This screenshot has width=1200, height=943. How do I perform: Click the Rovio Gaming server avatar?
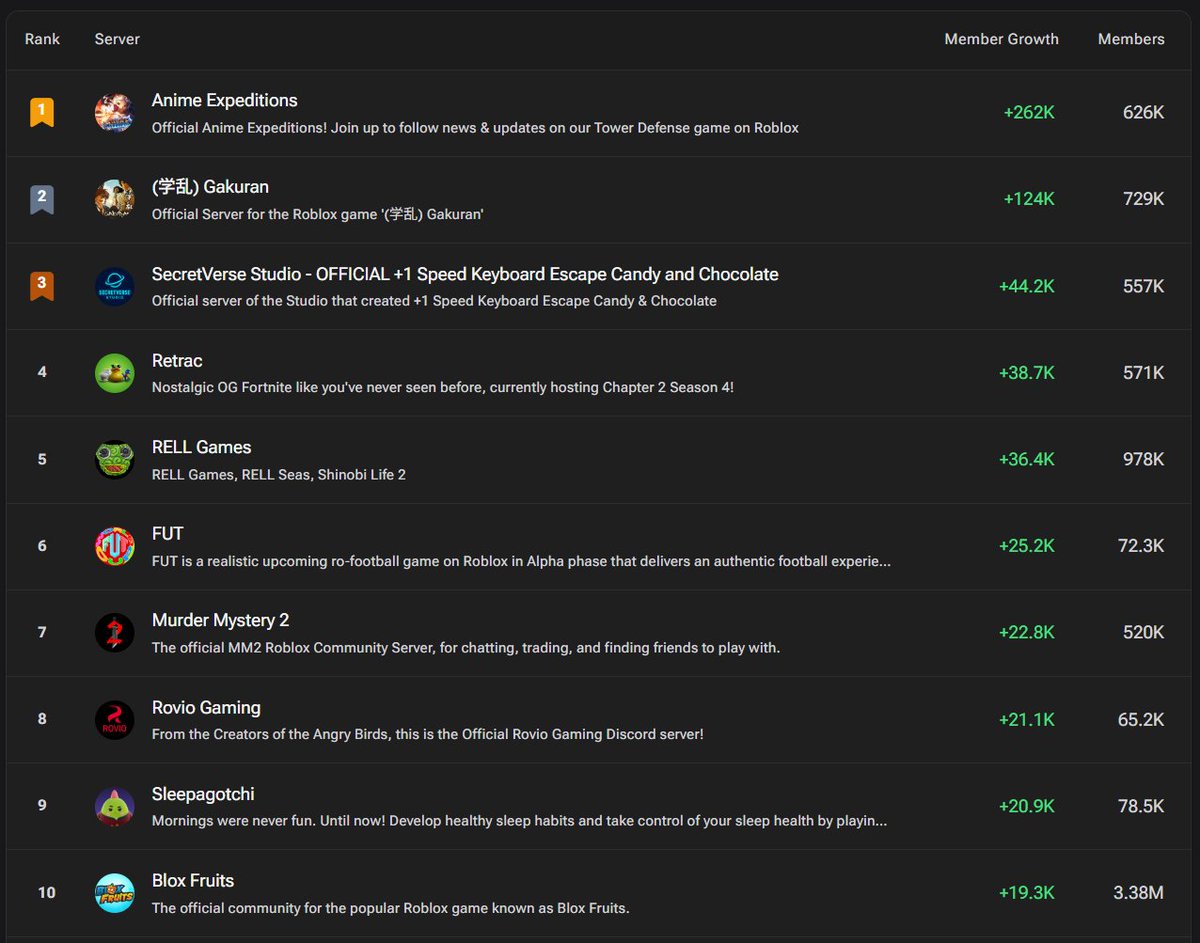(114, 719)
